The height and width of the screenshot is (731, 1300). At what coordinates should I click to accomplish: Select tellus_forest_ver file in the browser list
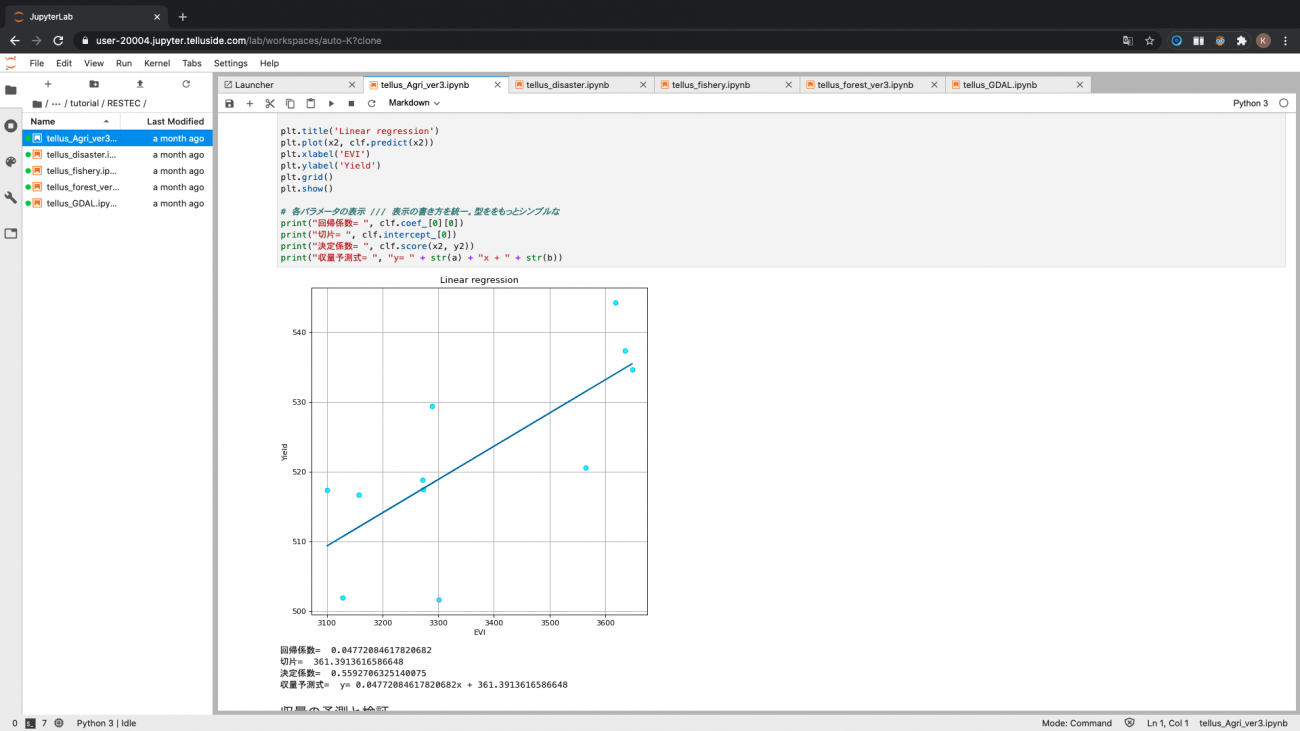click(x=118, y=187)
